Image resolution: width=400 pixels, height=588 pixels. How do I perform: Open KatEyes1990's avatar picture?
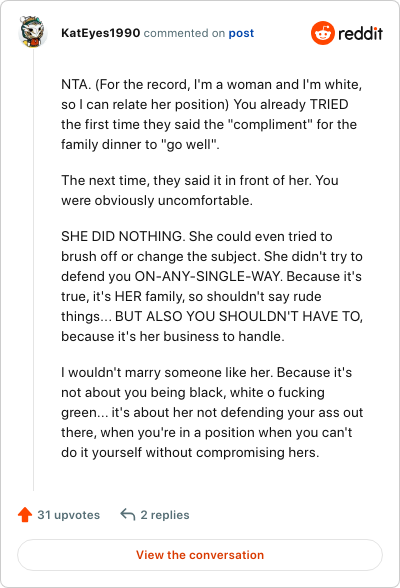(33, 32)
